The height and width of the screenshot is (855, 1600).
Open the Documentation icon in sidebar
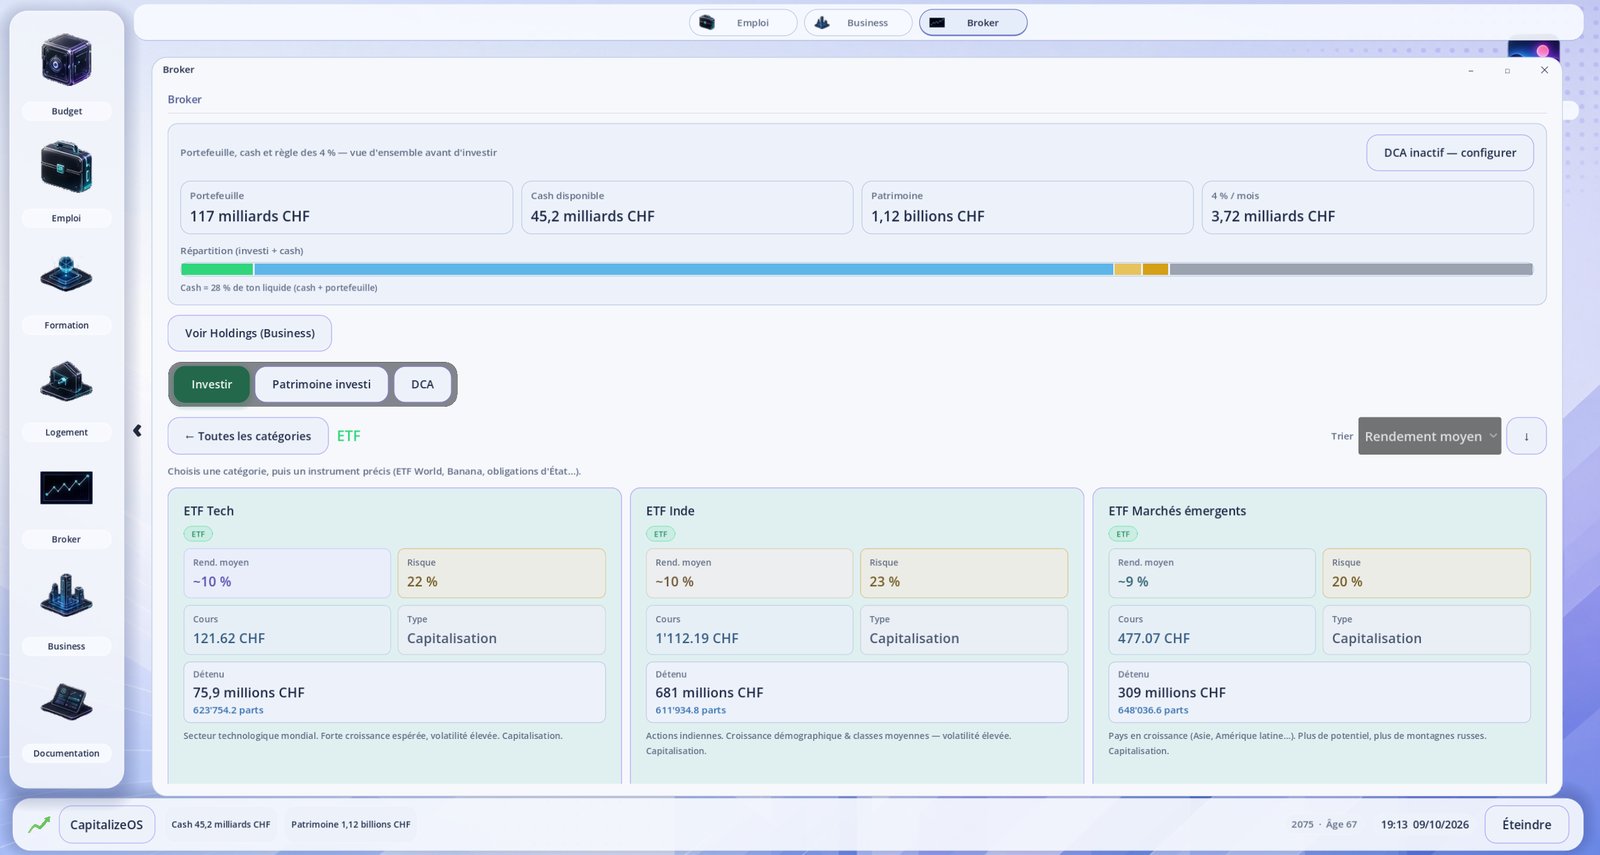(66, 702)
